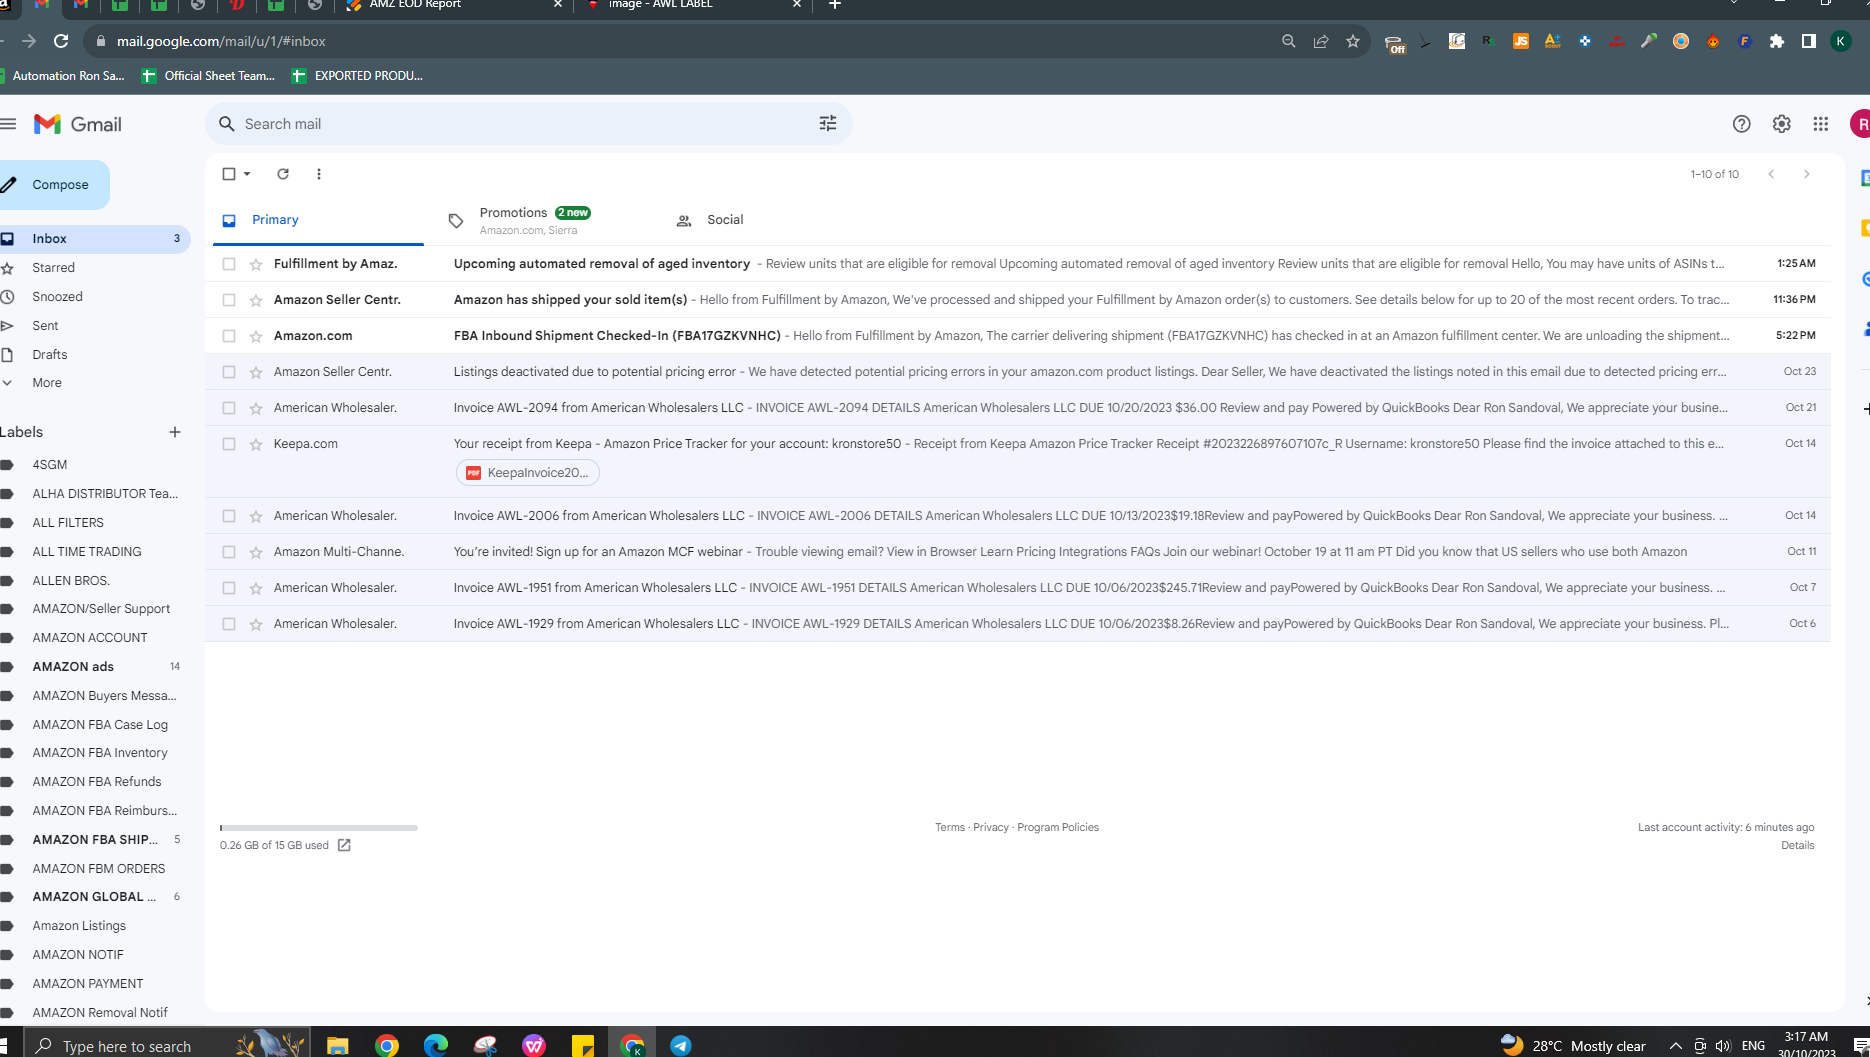Image resolution: width=1870 pixels, height=1057 pixels.
Task: Reload the page in Chrome
Action: [x=61, y=41]
